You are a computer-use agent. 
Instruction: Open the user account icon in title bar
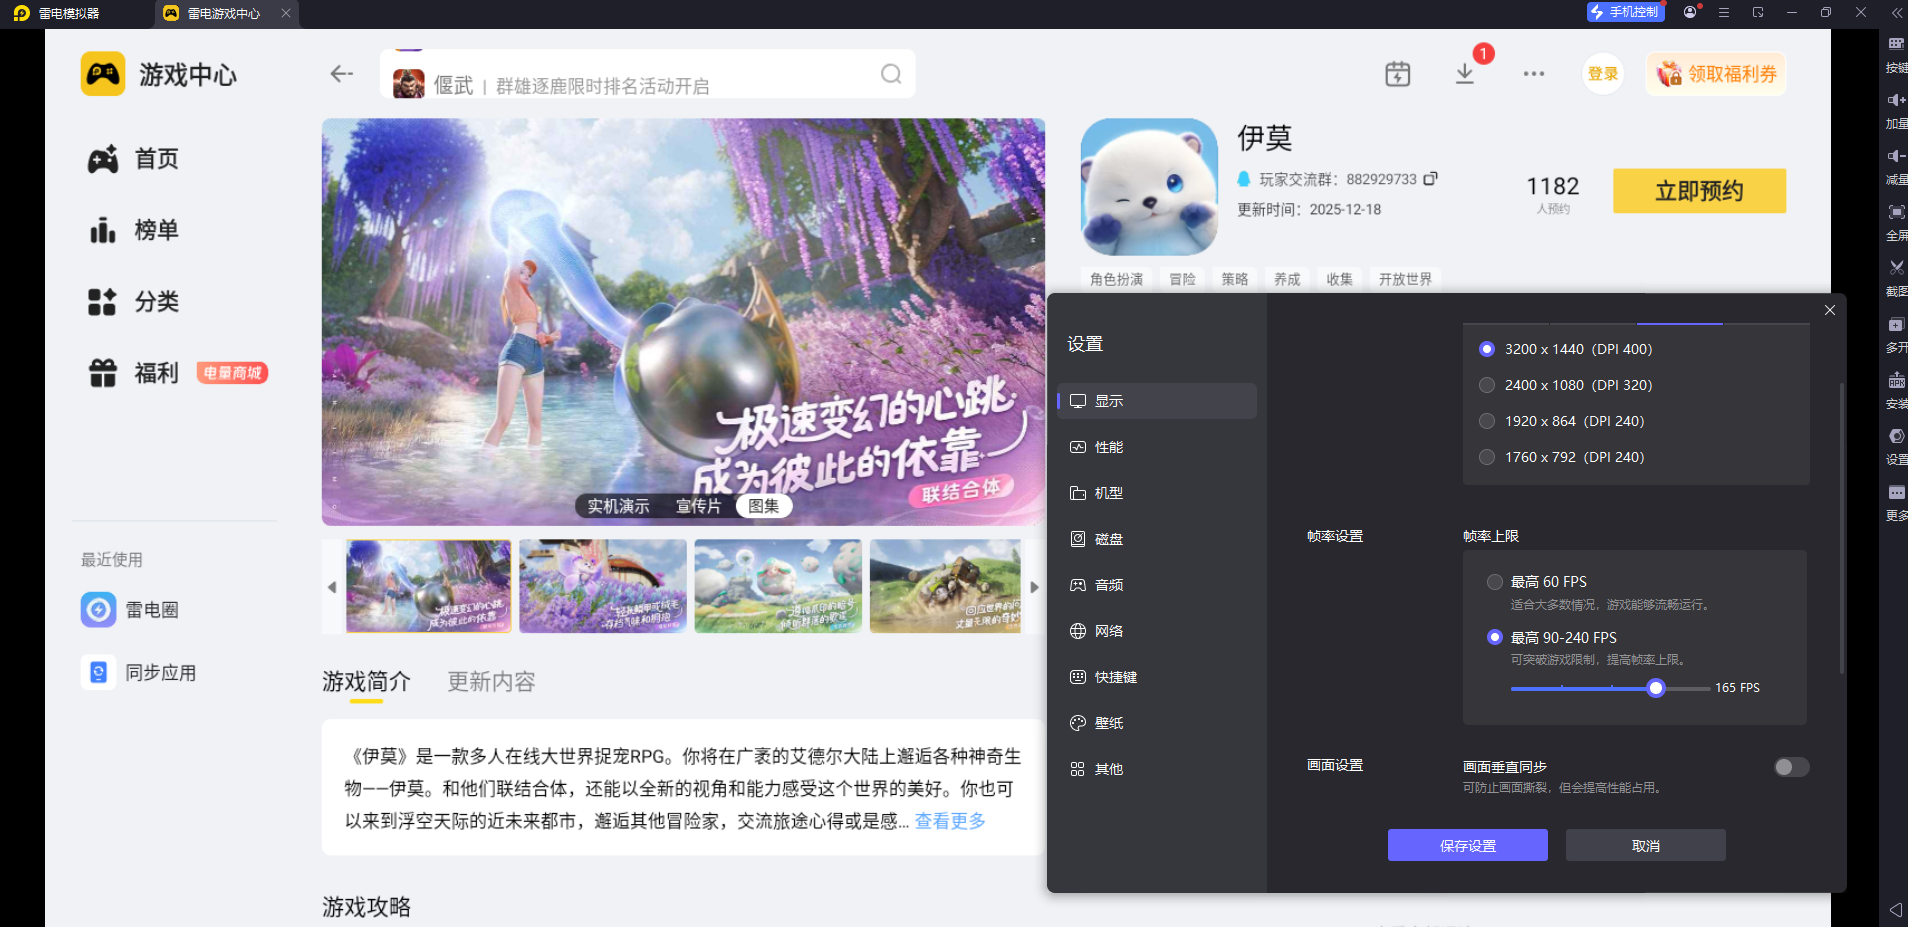pyautogui.click(x=1690, y=12)
